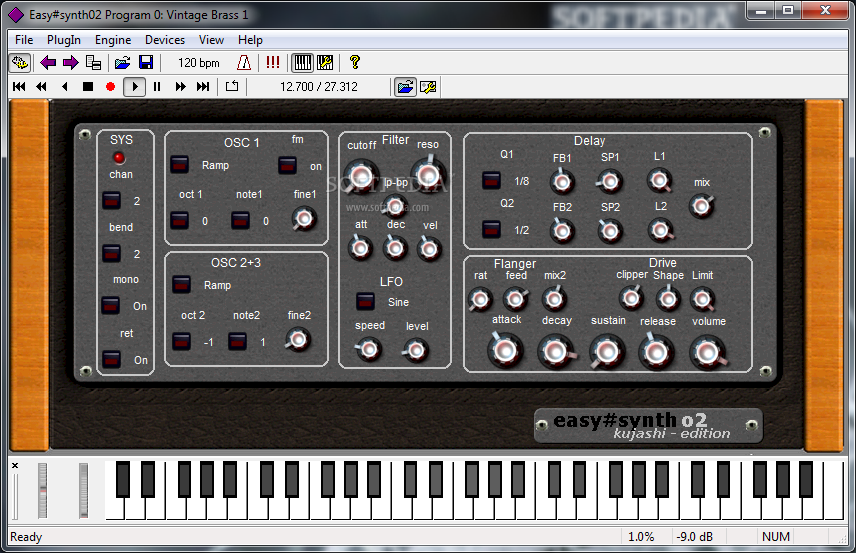Open the Devices menu
This screenshot has width=856, height=553.
click(165, 40)
